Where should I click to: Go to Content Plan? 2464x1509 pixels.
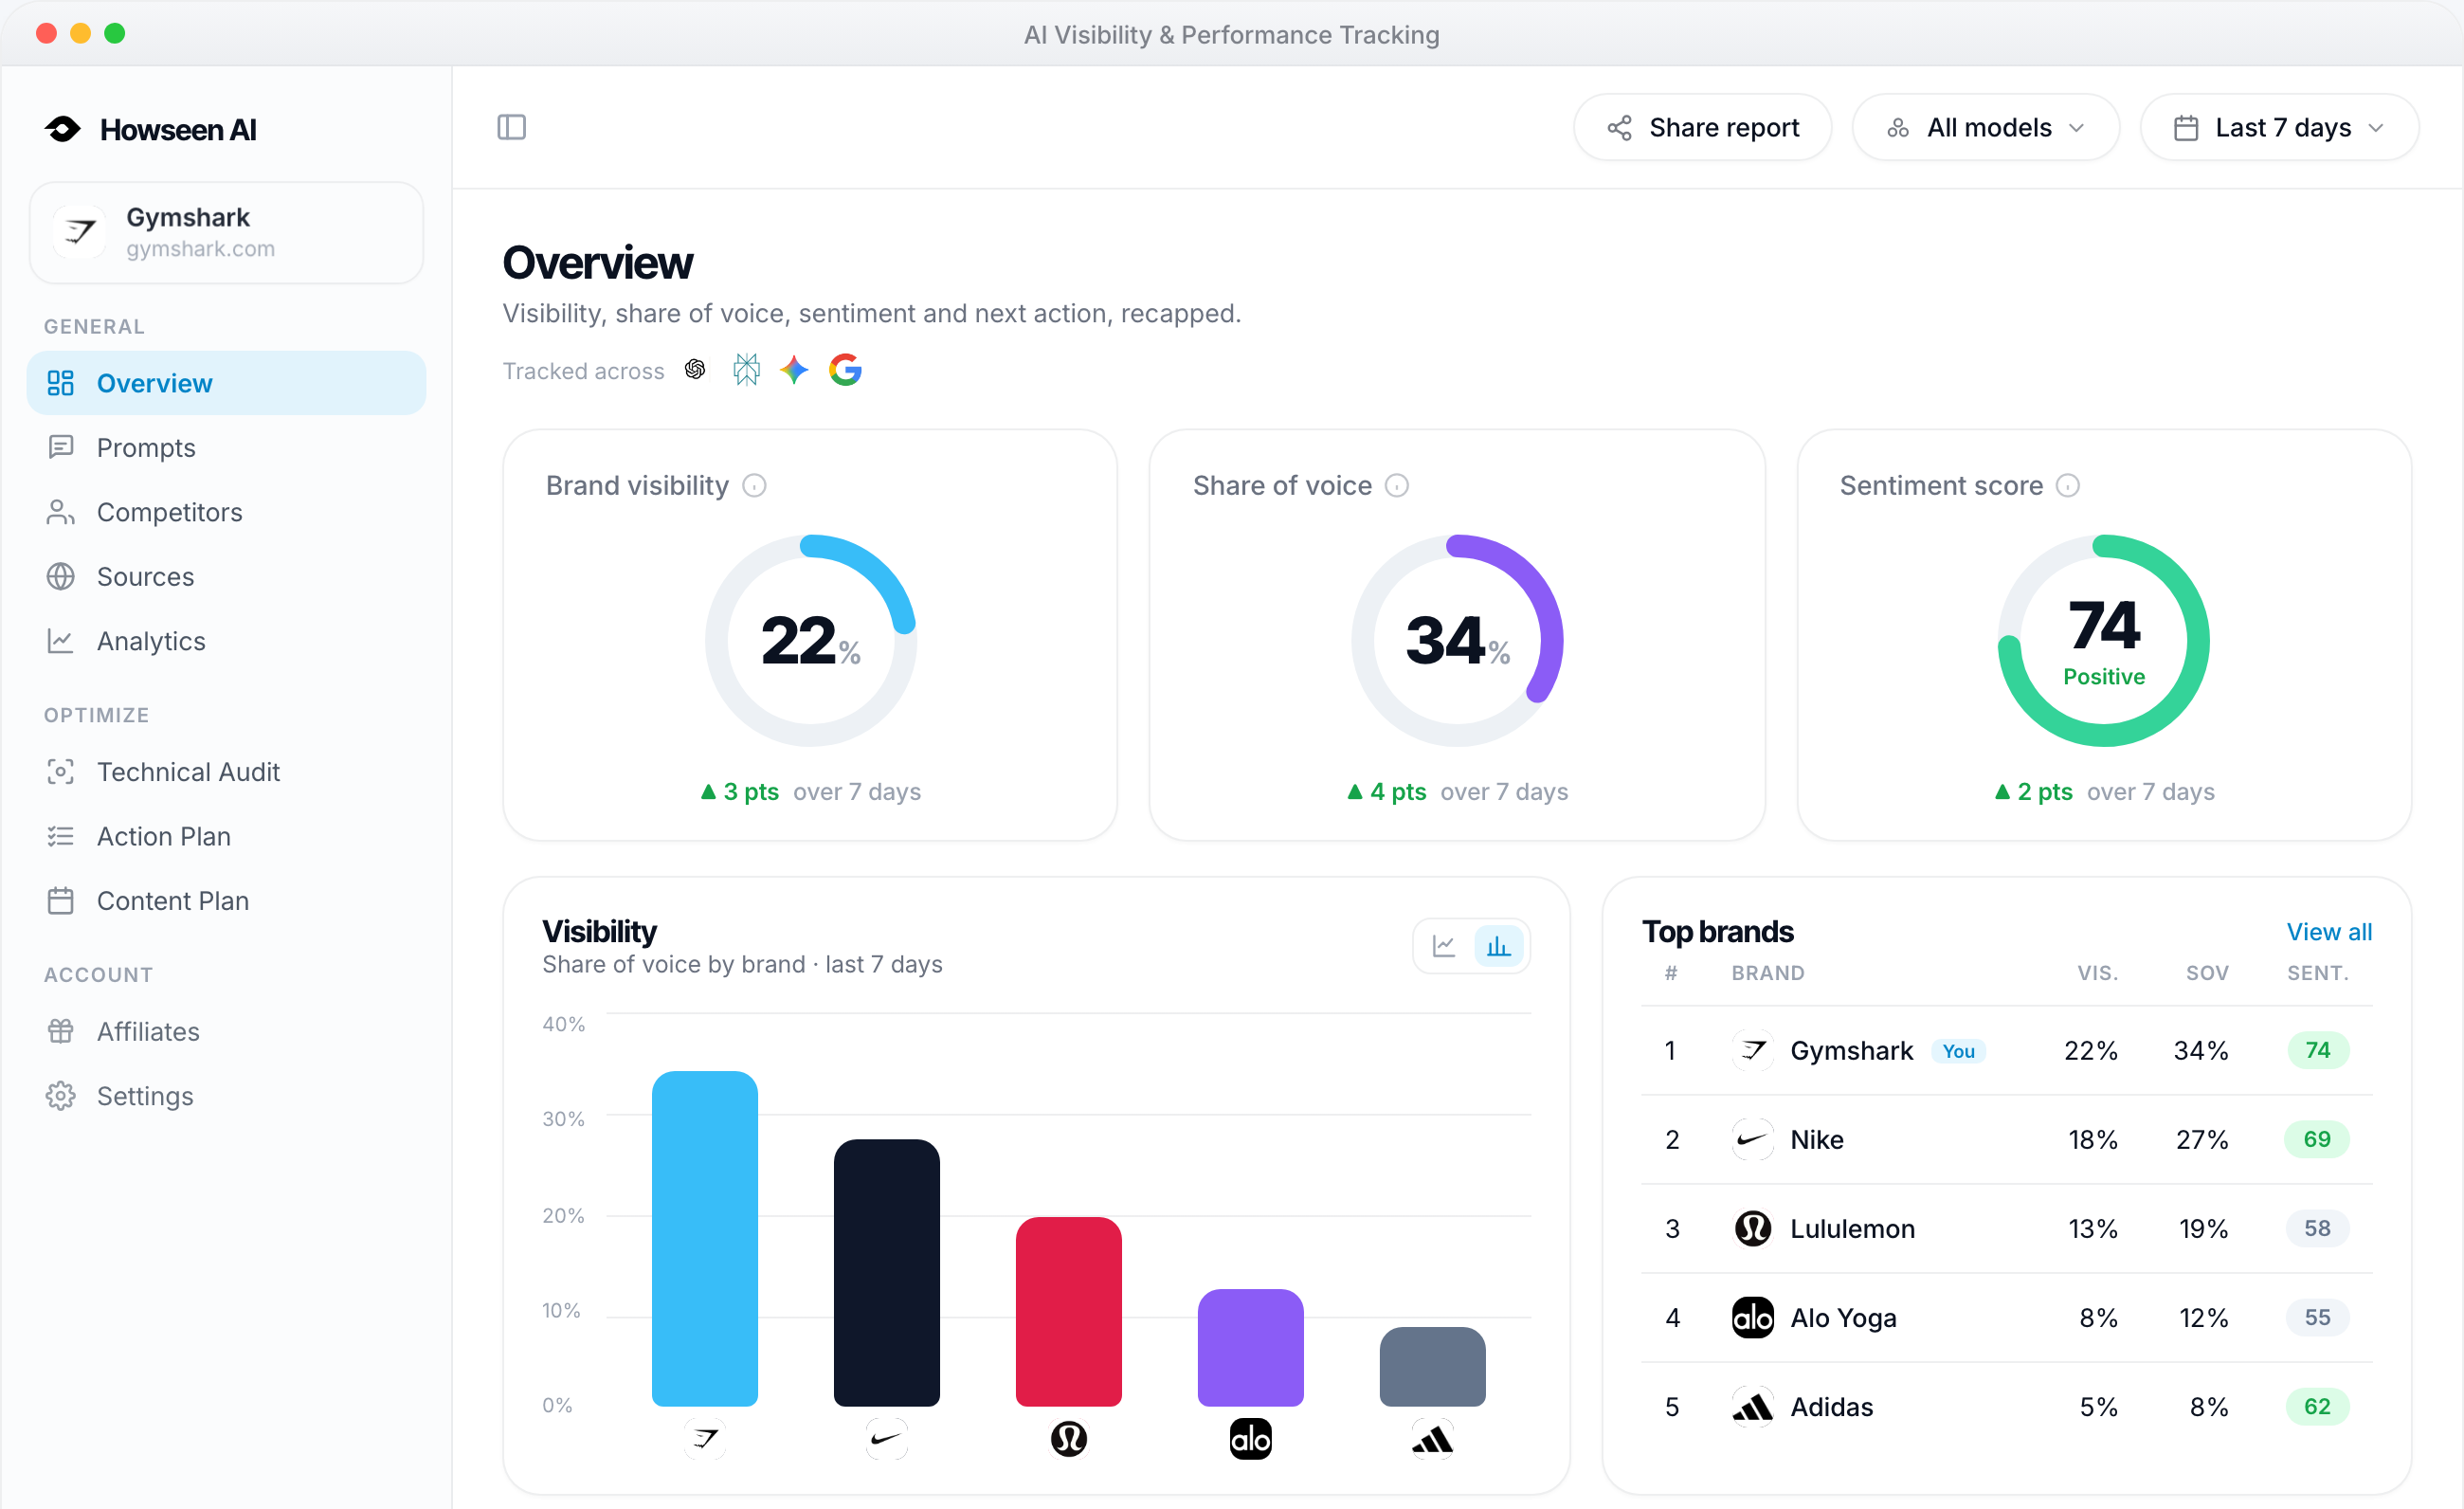tap(227, 901)
